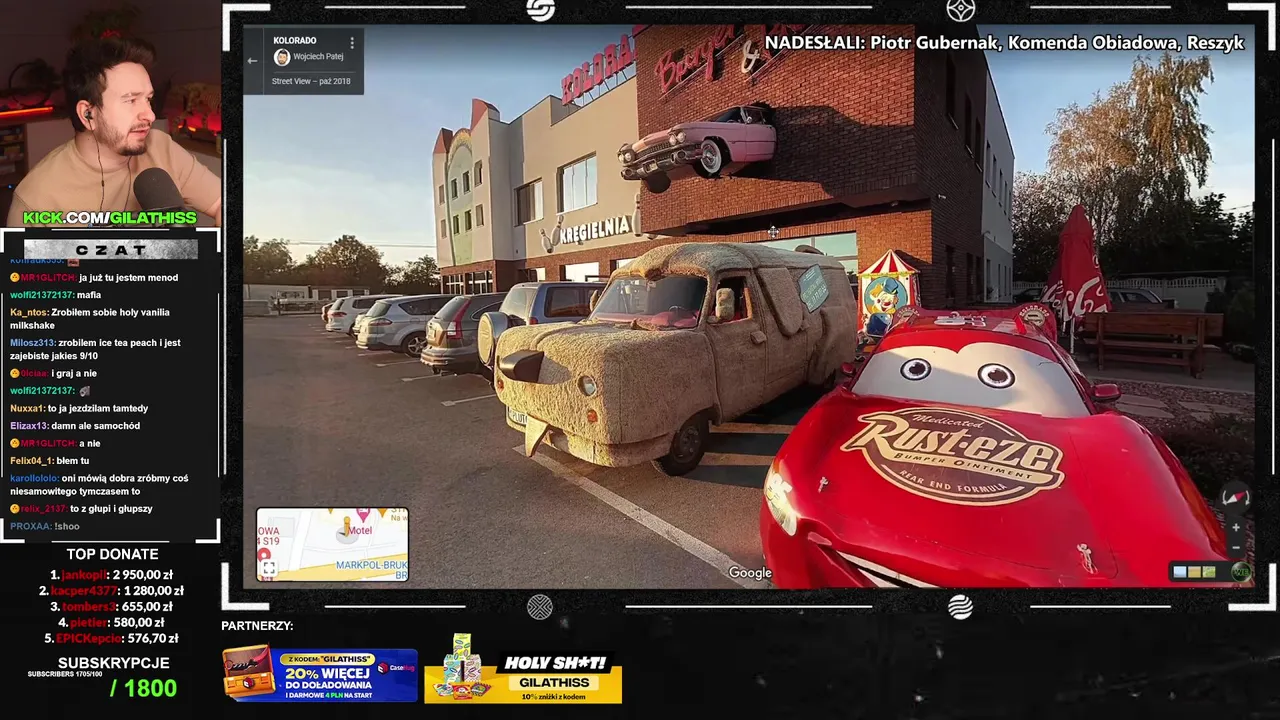Select the tan imagery thumbnail
This screenshot has height=720, width=1280.
(x=1194, y=572)
